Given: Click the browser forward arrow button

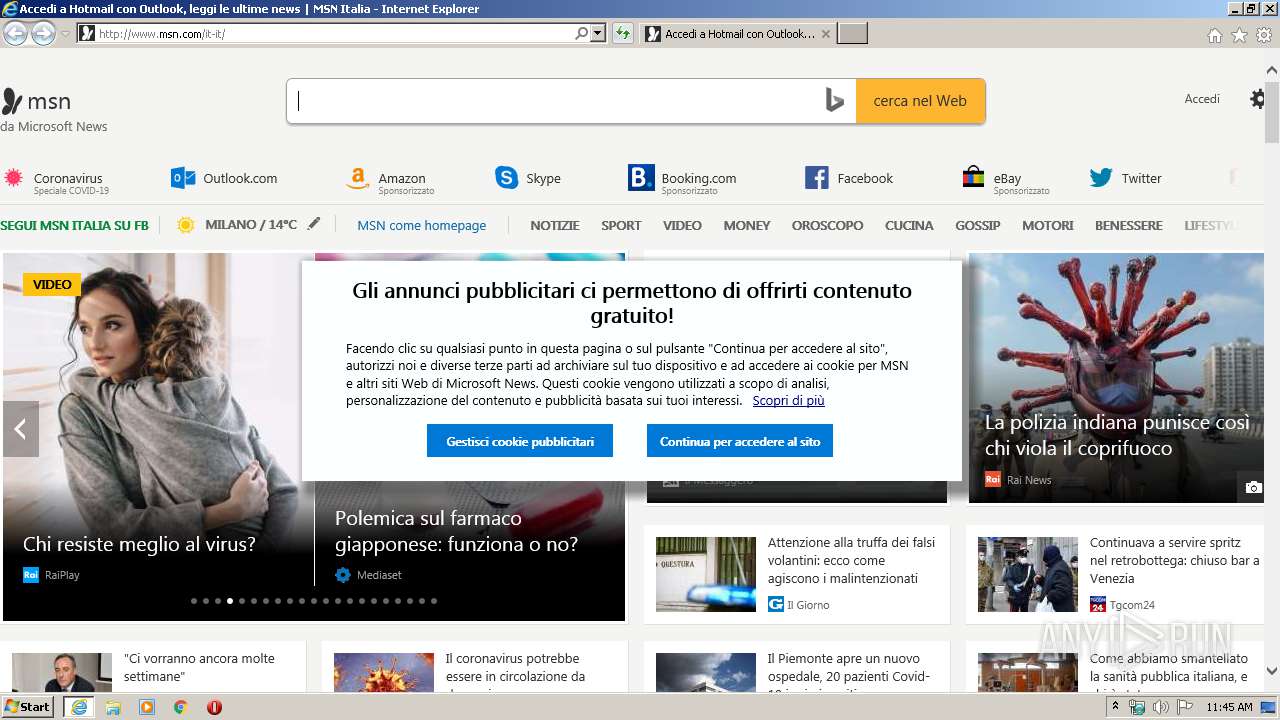Looking at the screenshot, I should click(43, 33).
